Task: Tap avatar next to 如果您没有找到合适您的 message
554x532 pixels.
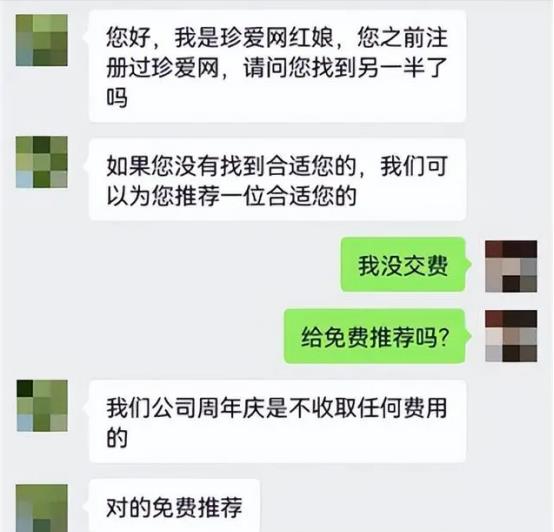Action: [42, 162]
